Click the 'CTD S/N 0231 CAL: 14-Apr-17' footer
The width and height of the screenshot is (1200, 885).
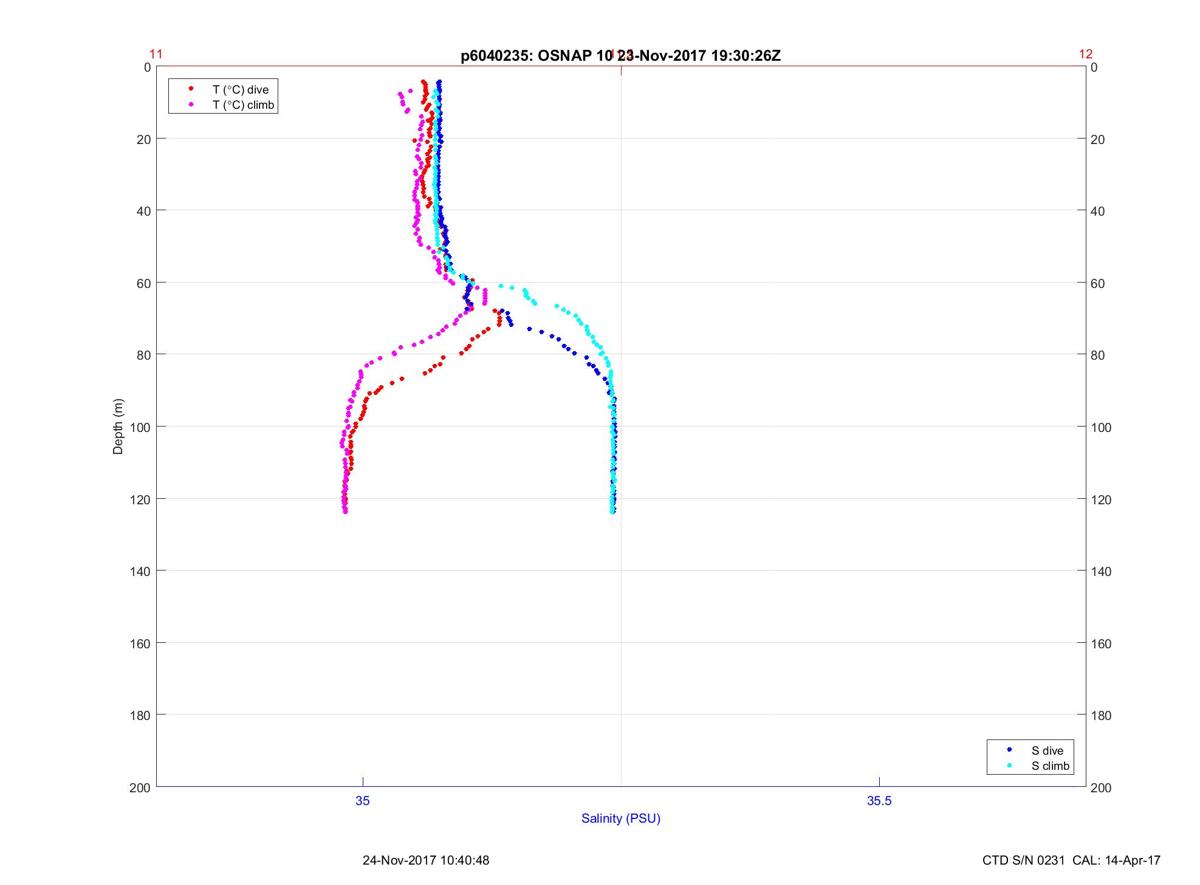(1072, 860)
